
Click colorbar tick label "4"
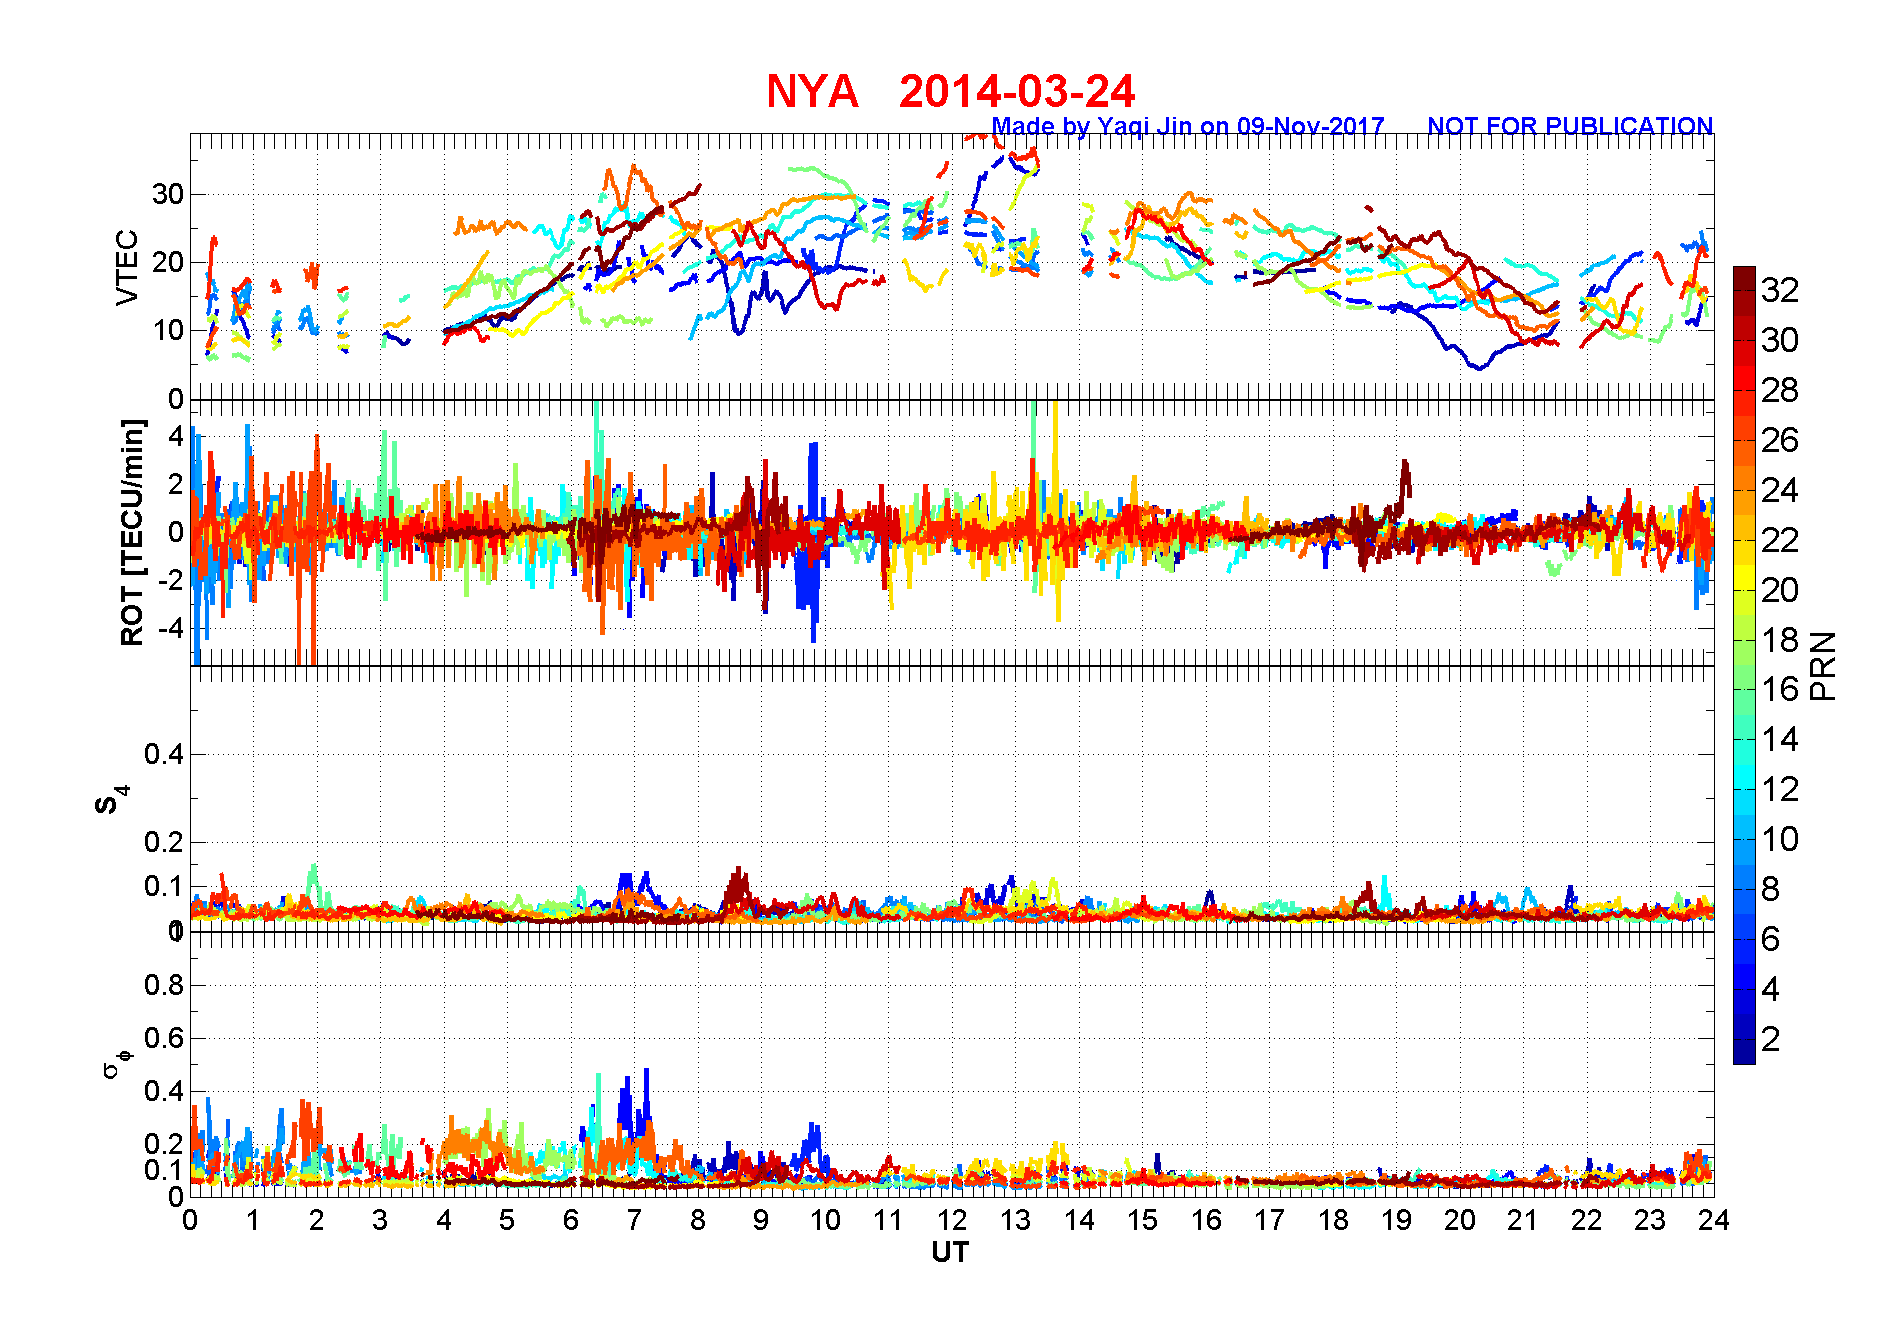tap(1771, 989)
